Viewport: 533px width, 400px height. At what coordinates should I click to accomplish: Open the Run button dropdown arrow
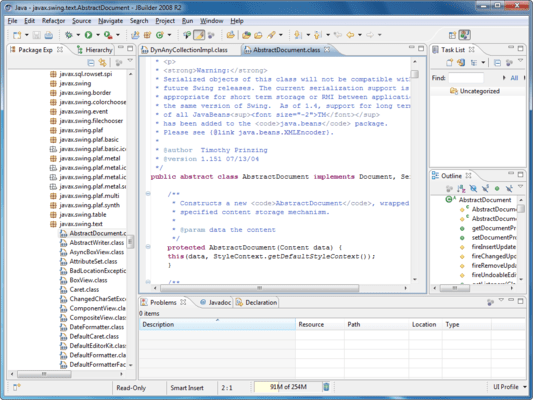coord(98,35)
